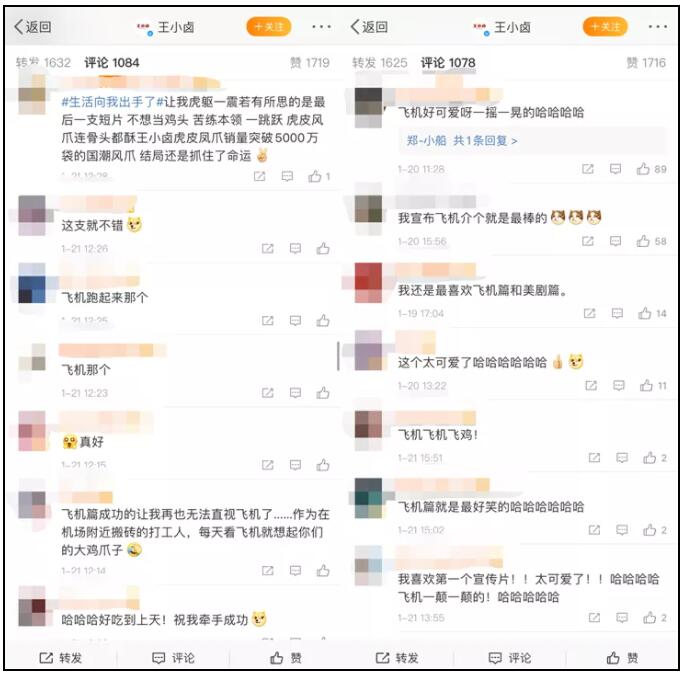Go back using left 返回 button
The image size is (687, 675).
32,27
